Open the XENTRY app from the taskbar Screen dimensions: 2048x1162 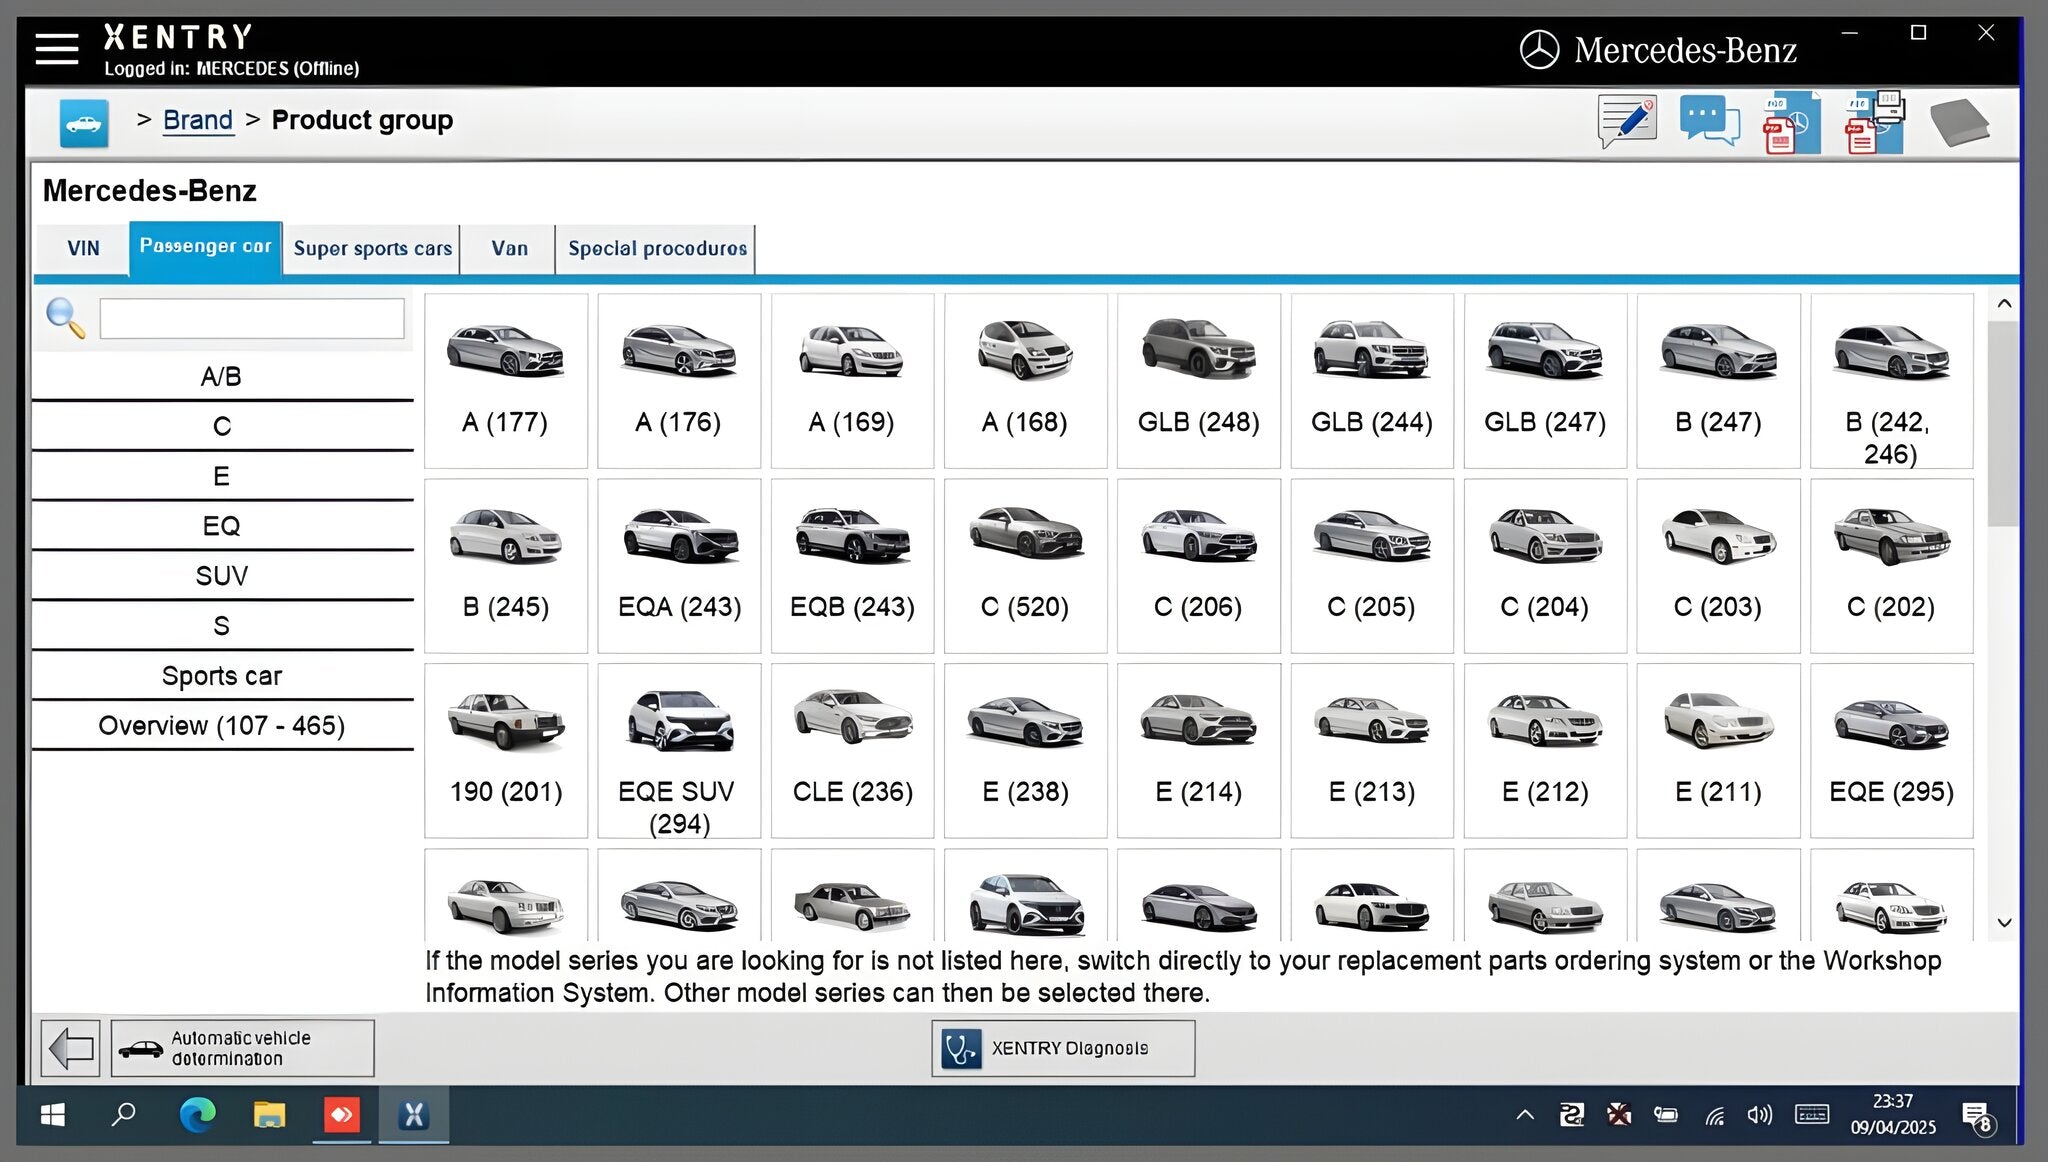414,1115
